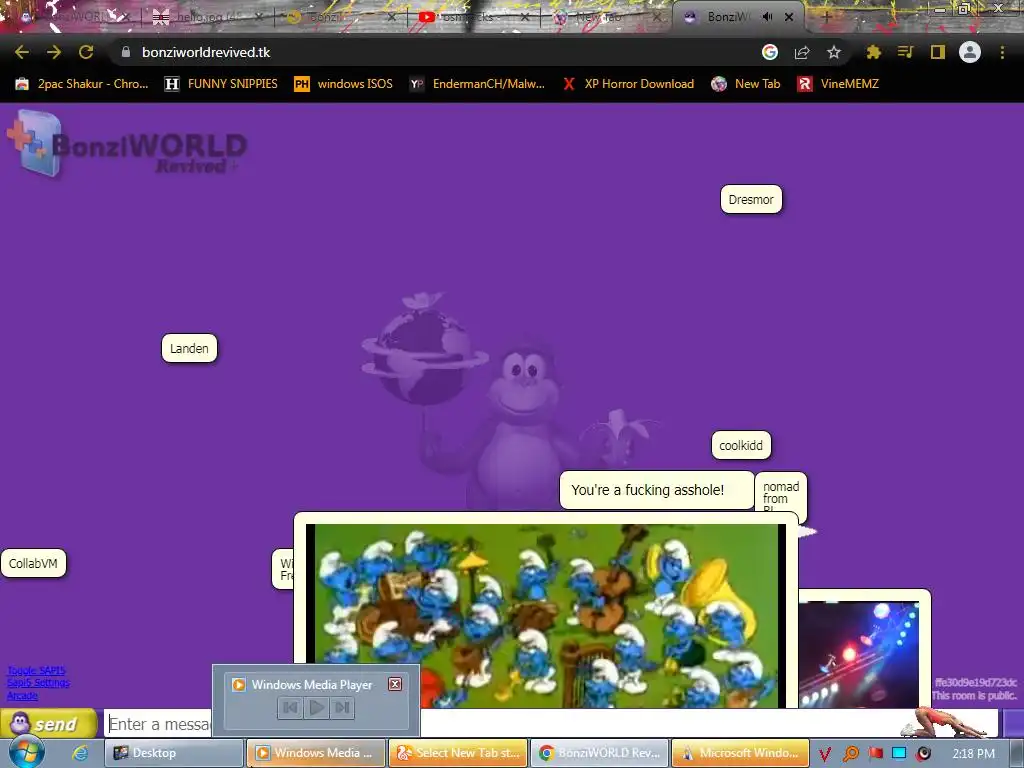Click the CollabVM name tag
Screen dimensions: 1024x768
point(33,563)
